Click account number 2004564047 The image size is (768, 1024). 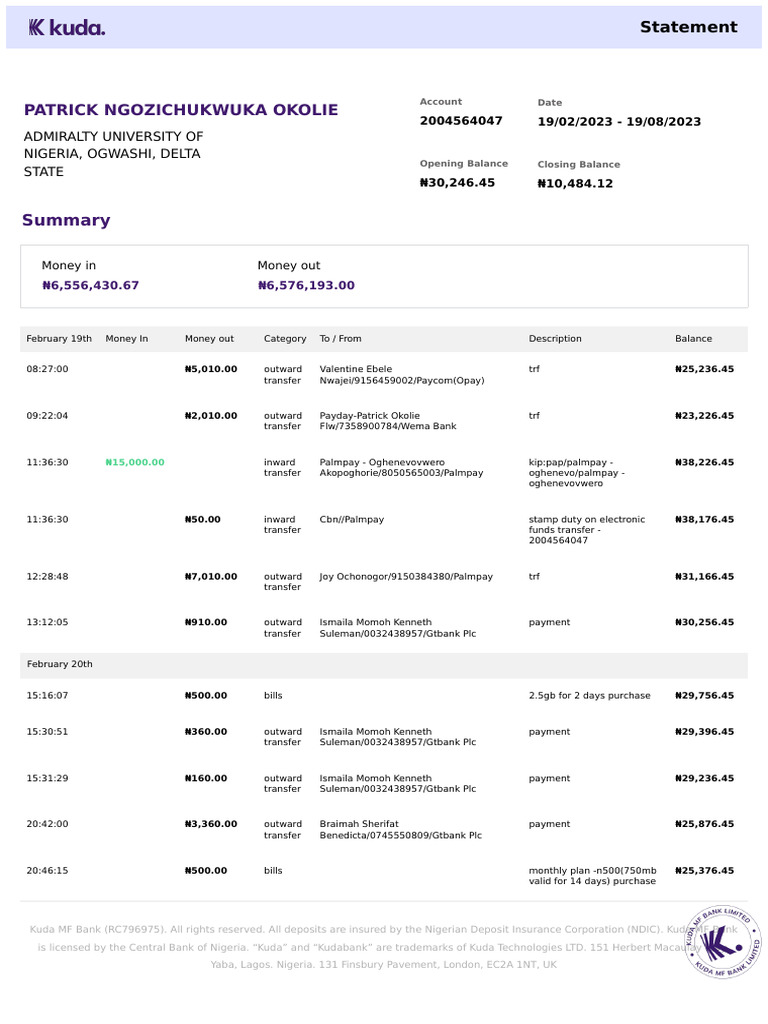coord(461,121)
